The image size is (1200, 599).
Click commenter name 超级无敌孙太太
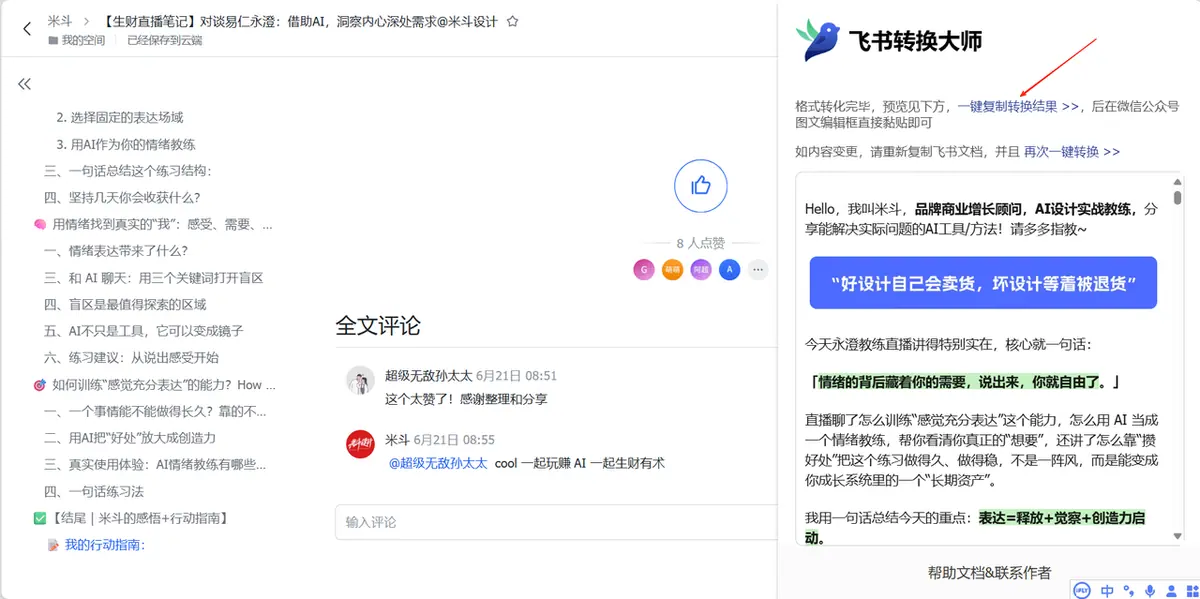(x=428, y=376)
